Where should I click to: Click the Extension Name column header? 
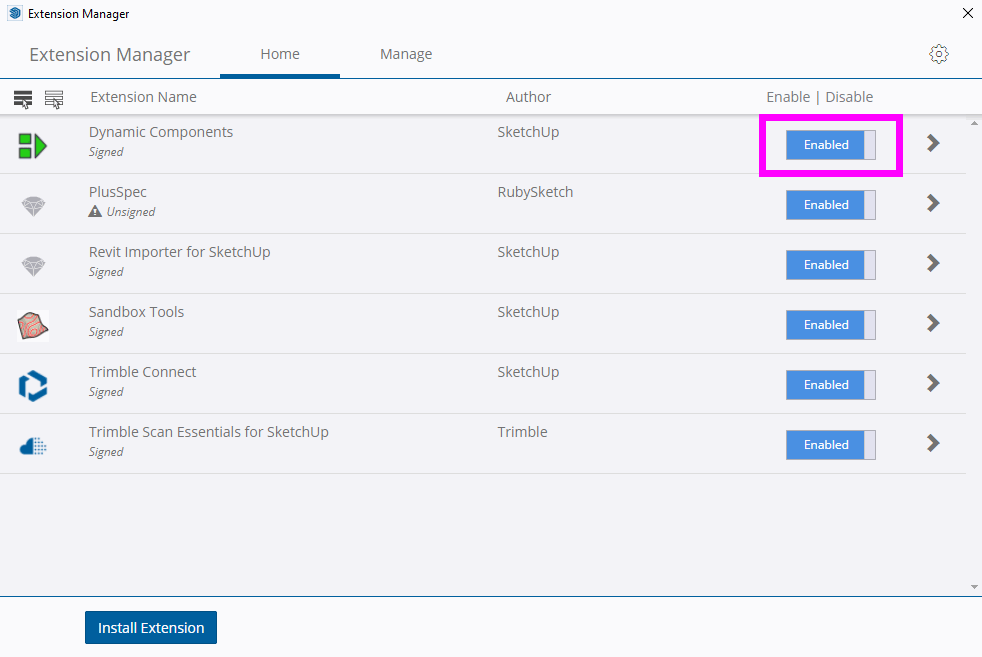point(143,97)
